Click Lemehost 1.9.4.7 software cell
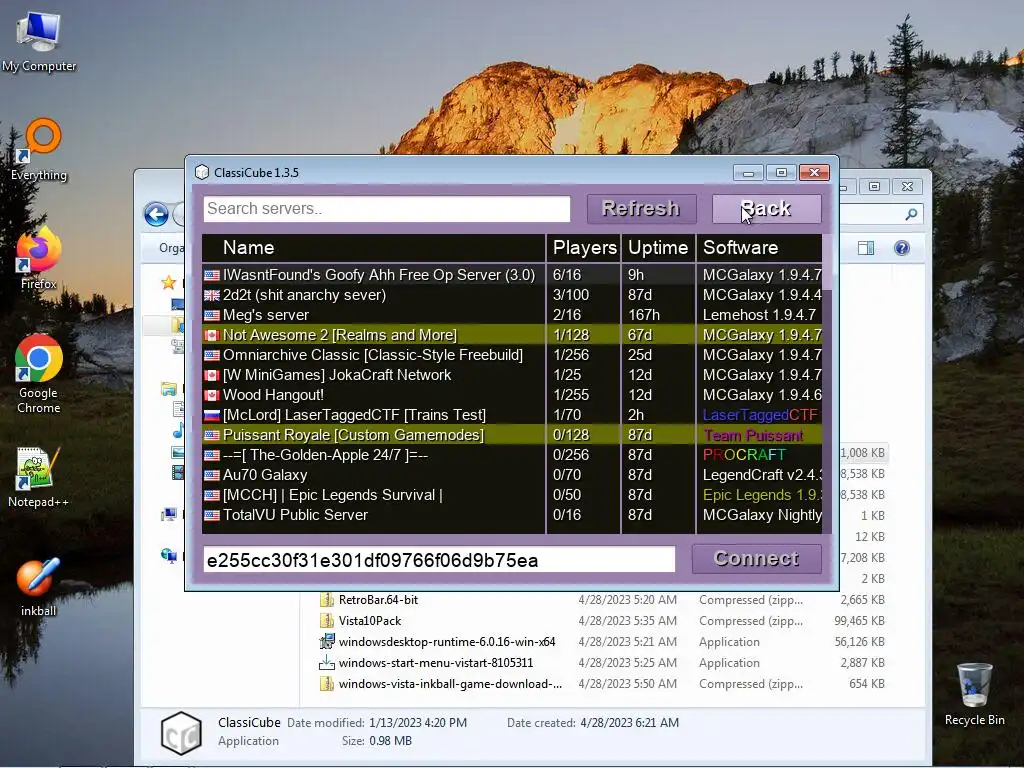The image size is (1024, 768). tap(759, 315)
